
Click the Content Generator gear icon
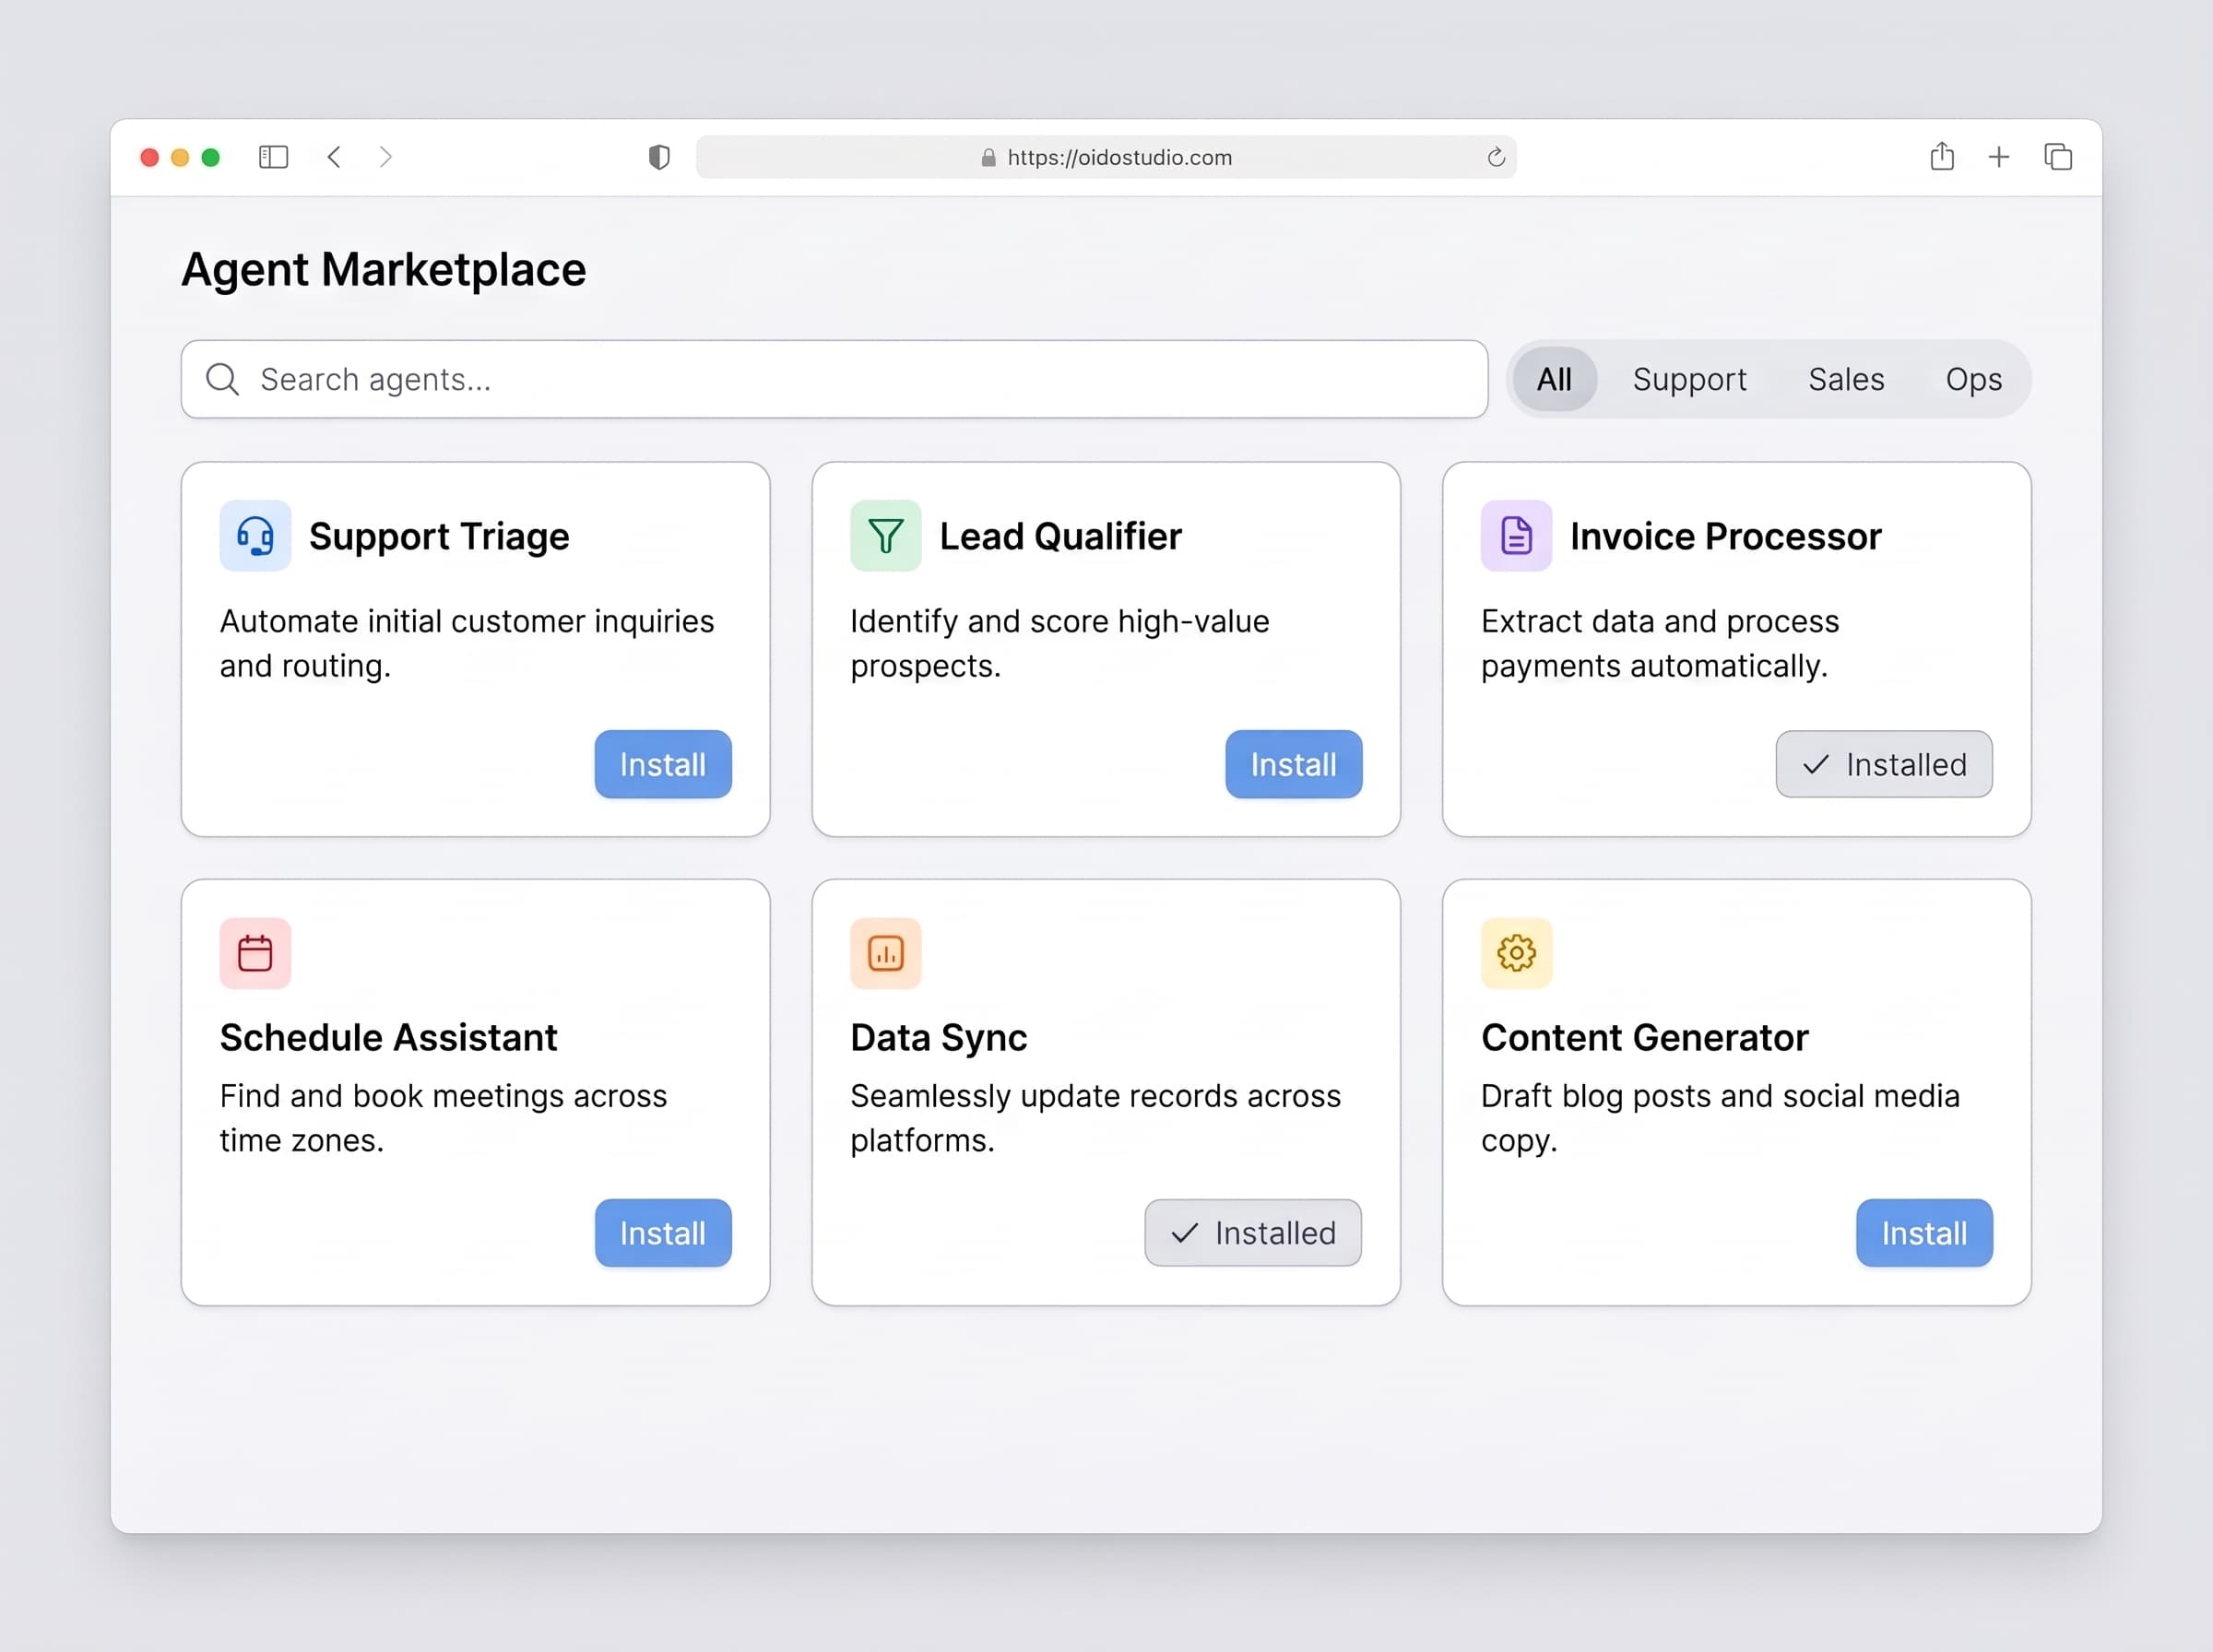(x=1516, y=953)
